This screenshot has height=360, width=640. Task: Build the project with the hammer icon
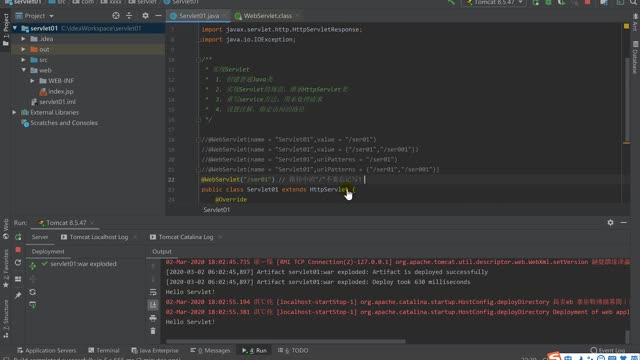pyautogui.click(x=451, y=2)
